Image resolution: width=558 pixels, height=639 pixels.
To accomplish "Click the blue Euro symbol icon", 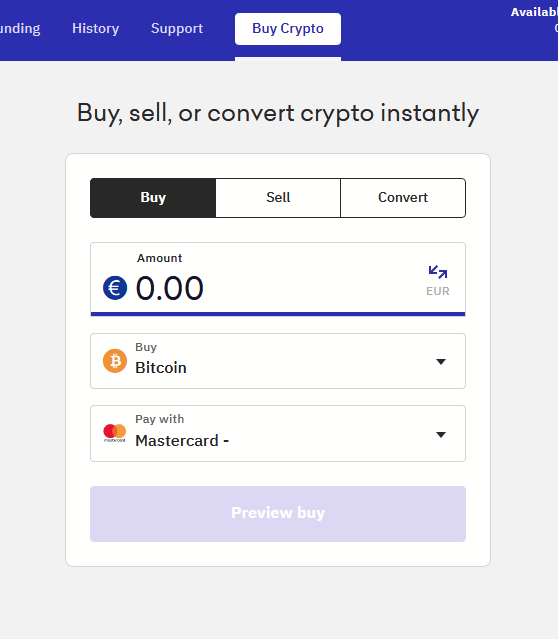I will (115, 288).
